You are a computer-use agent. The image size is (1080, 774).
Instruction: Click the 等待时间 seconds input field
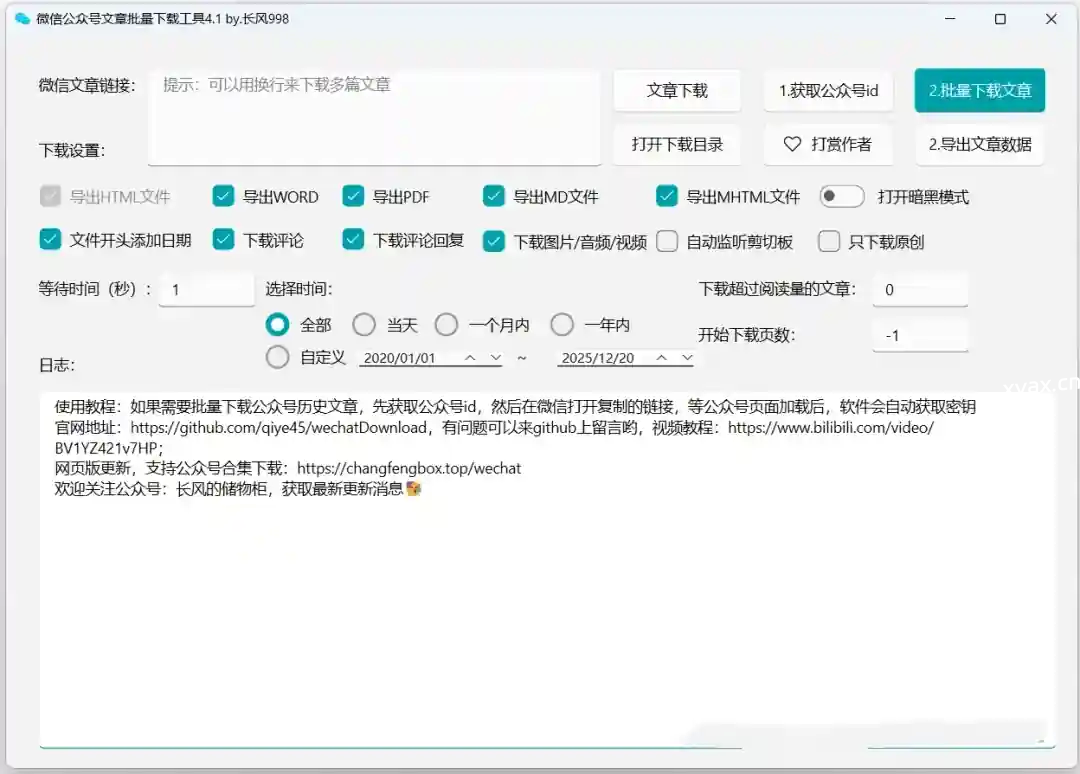(206, 290)
